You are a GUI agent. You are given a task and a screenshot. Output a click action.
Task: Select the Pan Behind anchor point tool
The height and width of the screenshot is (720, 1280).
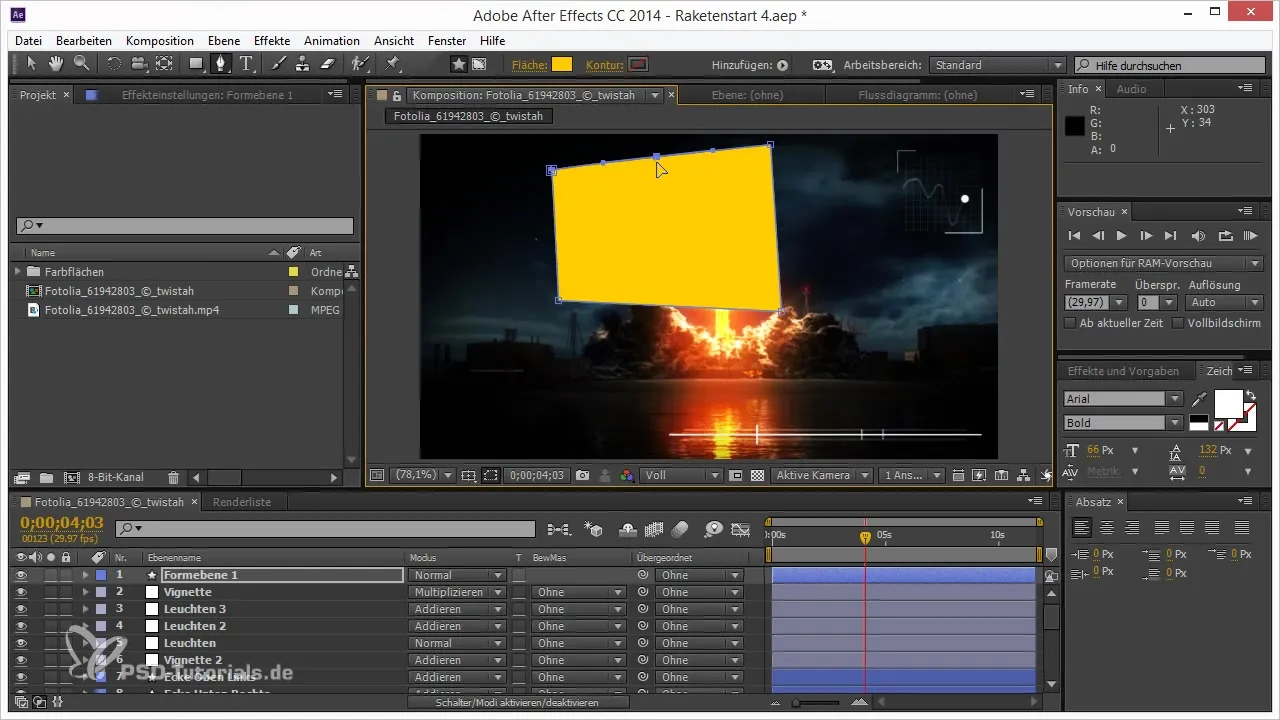(164, 64)
